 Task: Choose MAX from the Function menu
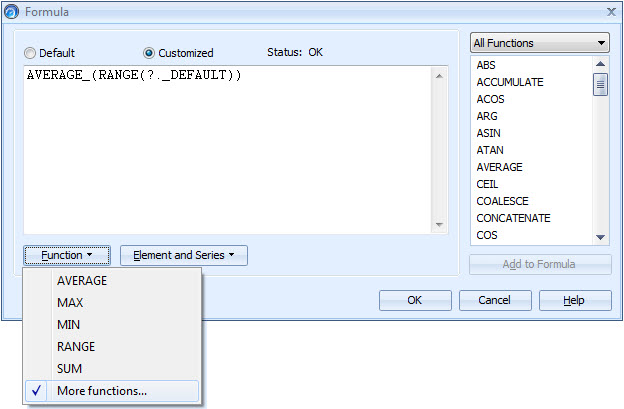70,303
